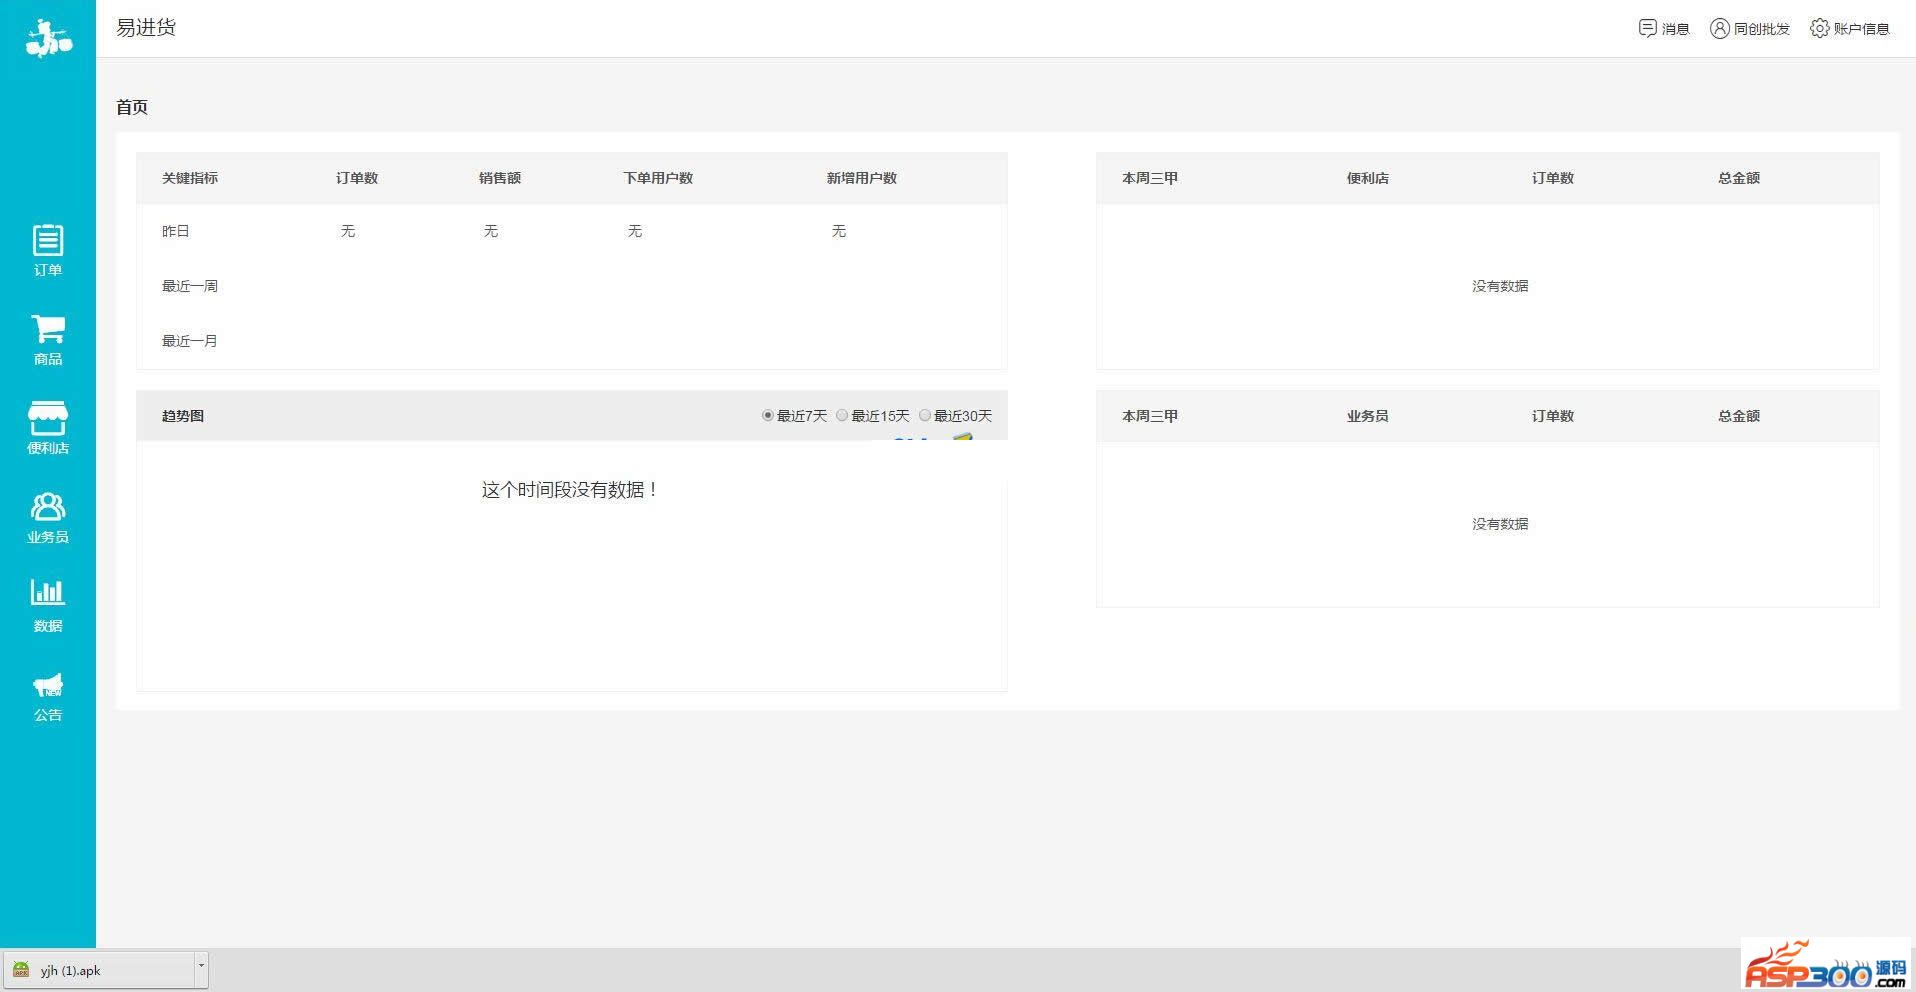
Task: Click the 最近一月 row label
Action: (x=190, y=341)
